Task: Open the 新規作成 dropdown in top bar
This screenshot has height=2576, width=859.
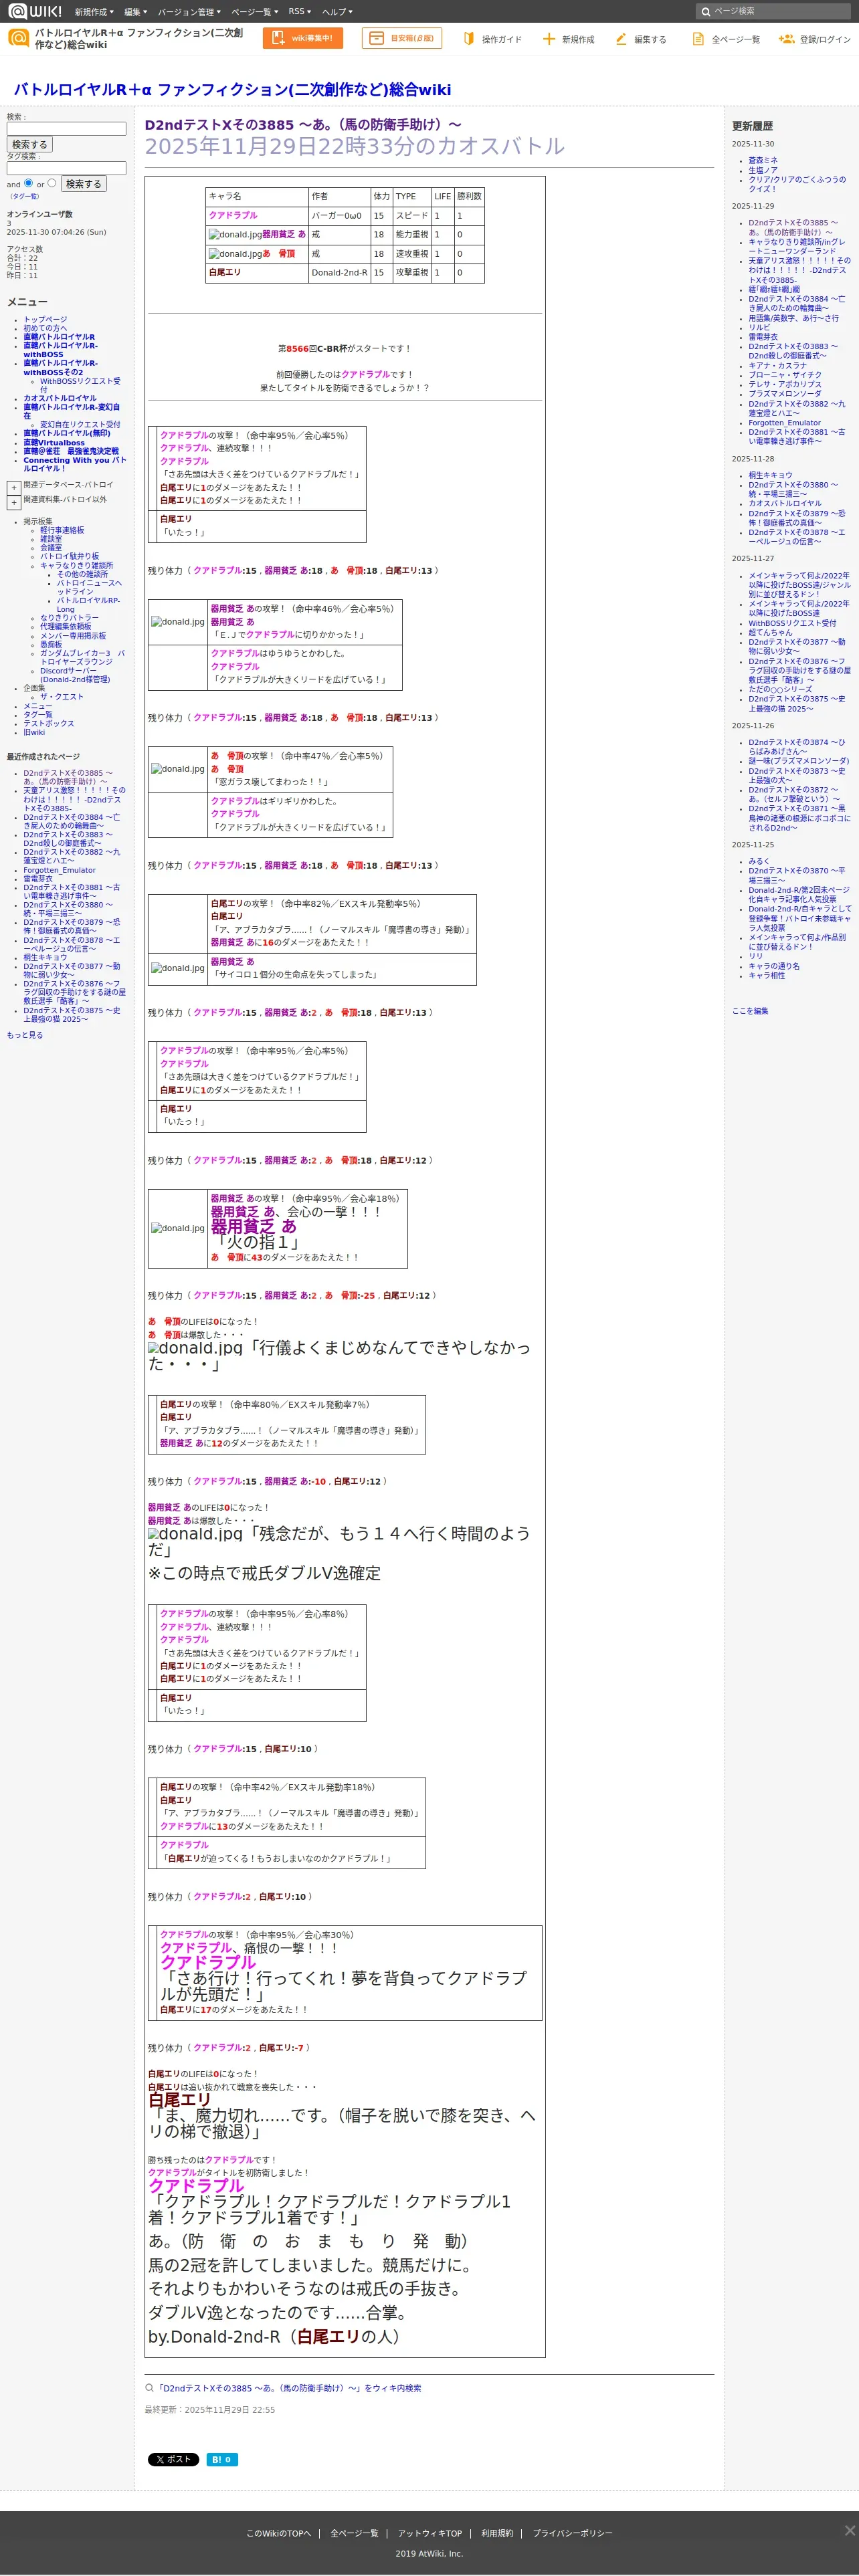Action: 94,12
